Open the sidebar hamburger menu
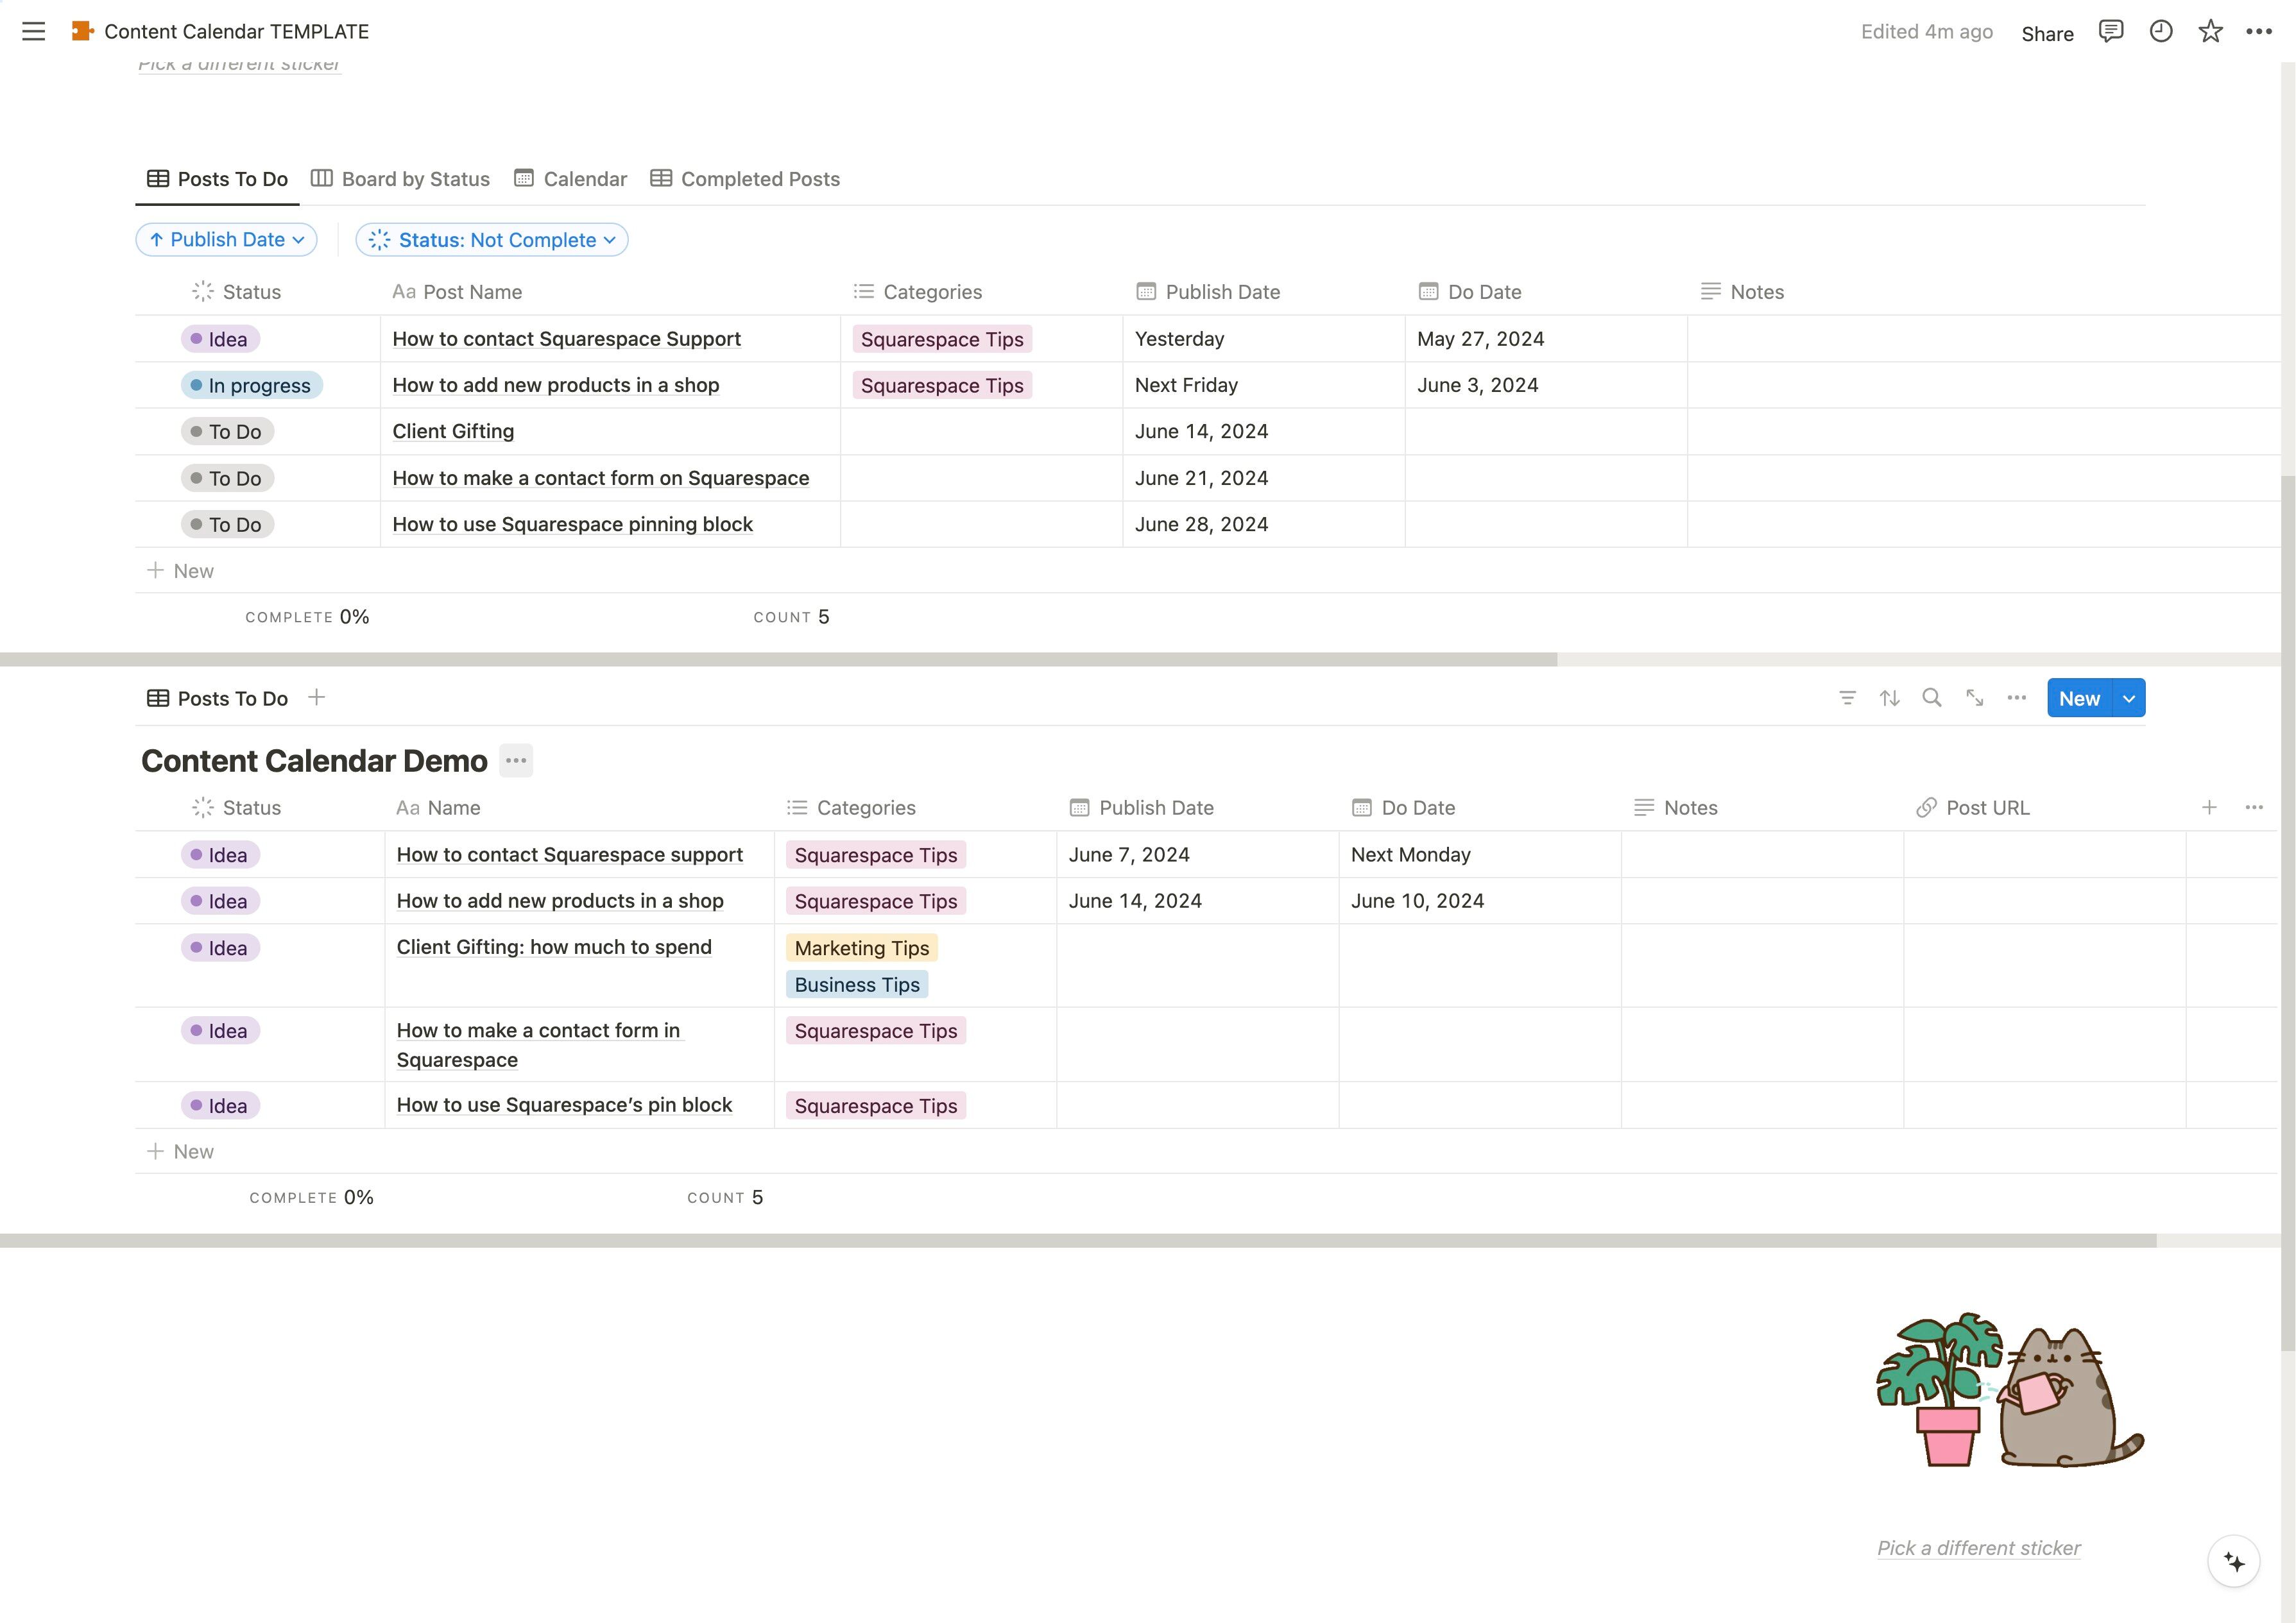2296x1623 pixels. (x=33, y=31)
